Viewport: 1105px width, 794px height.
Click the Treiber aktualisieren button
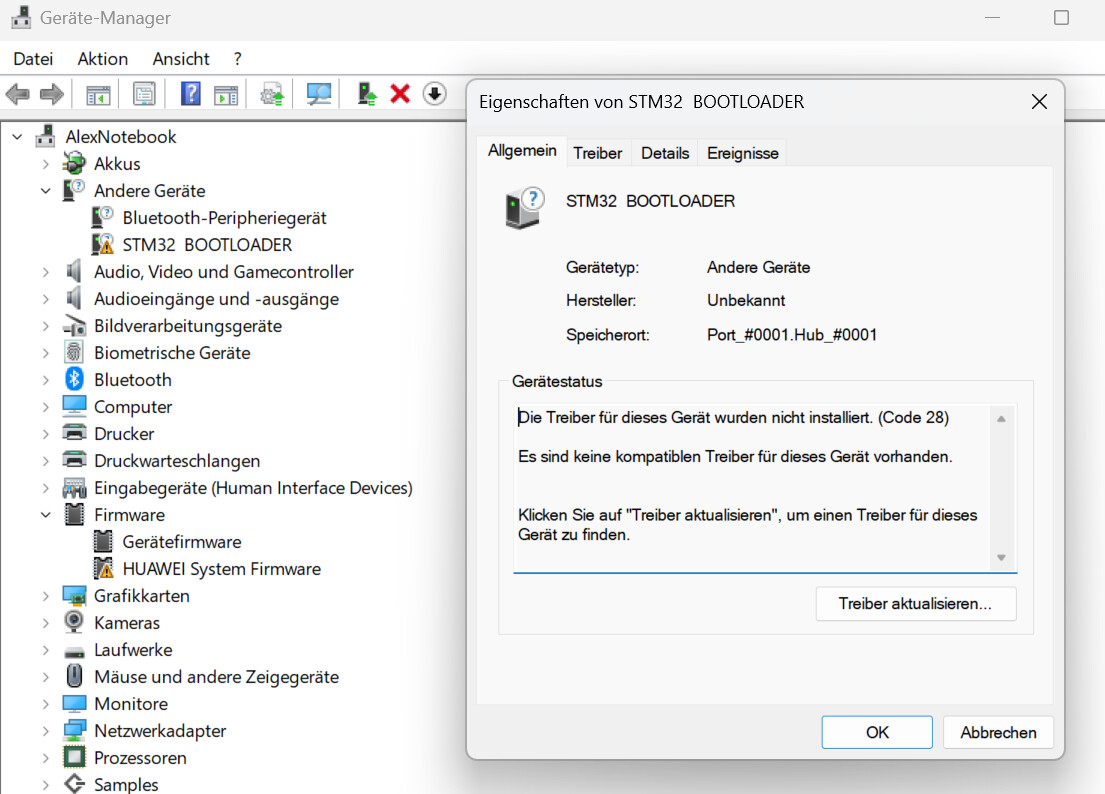click(915, 603)
